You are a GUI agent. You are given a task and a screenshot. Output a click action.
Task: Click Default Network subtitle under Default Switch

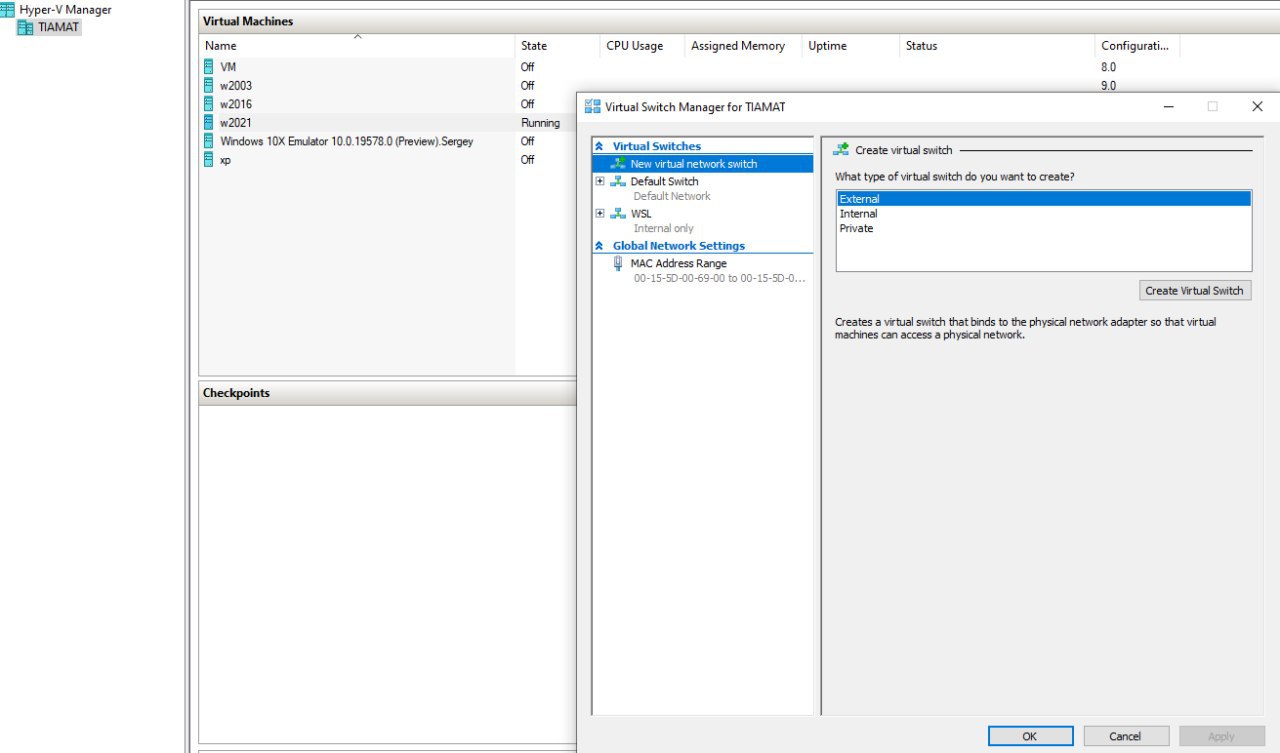(x=672, y=196)
